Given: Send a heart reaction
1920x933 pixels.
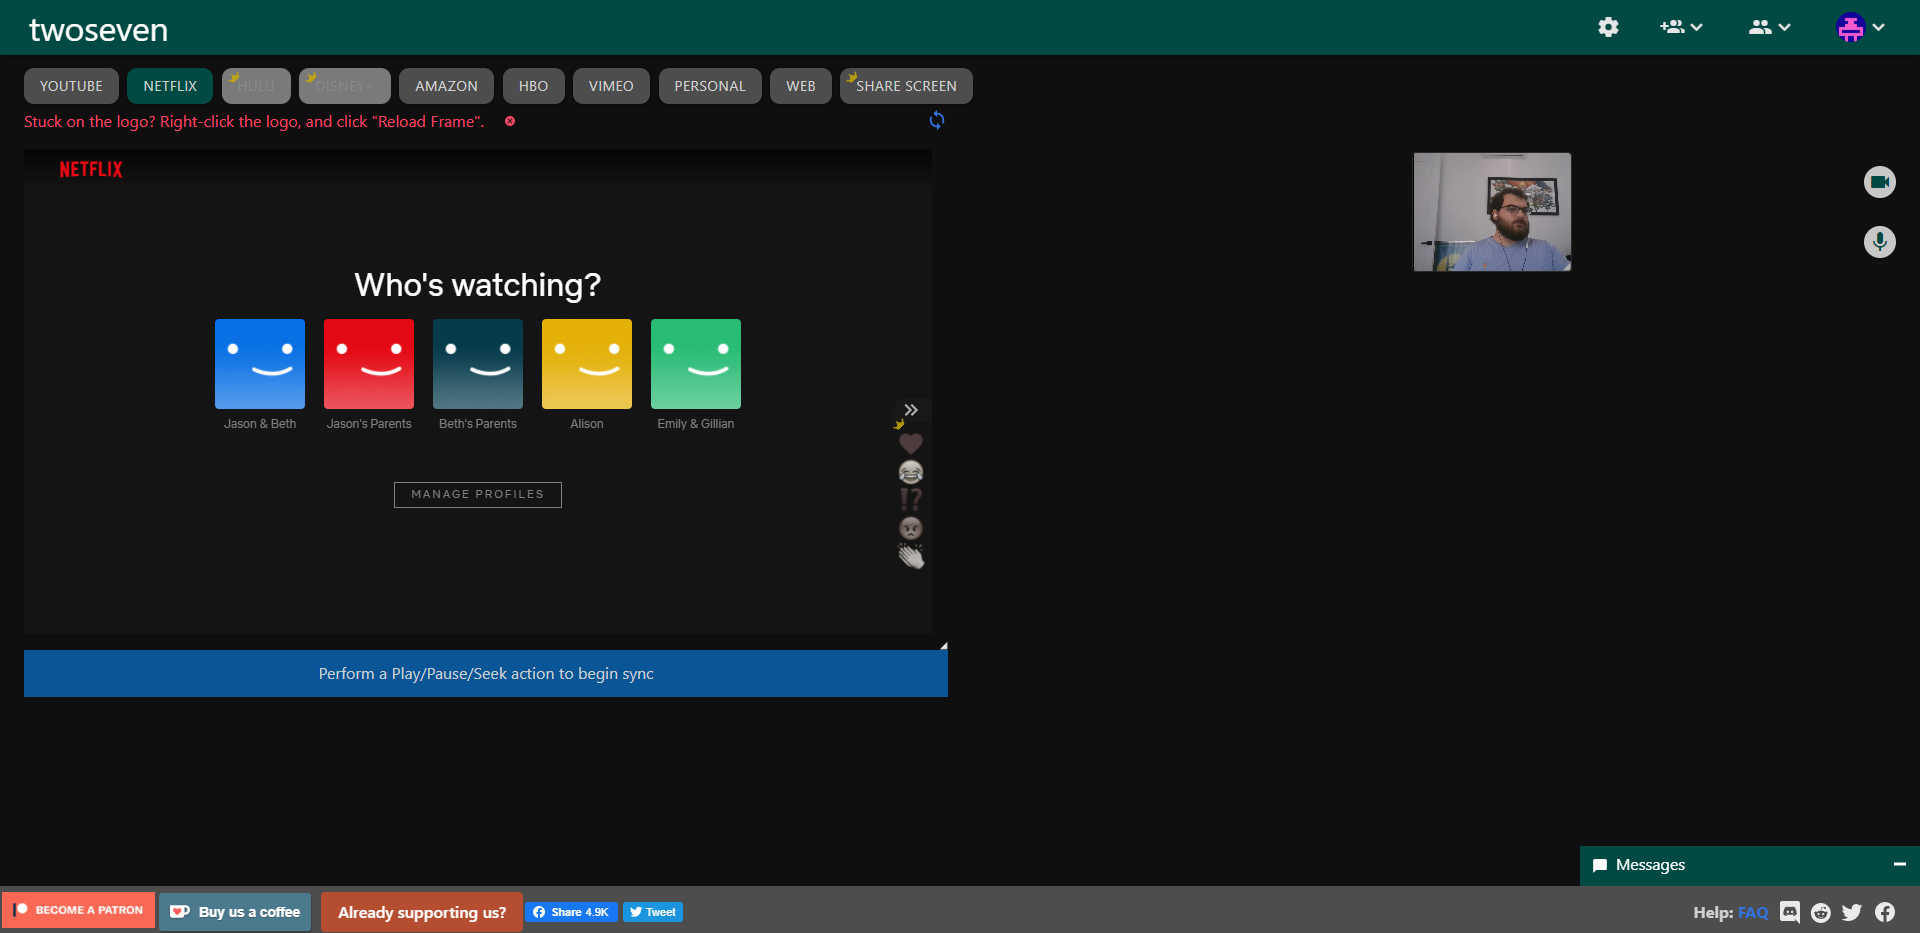Looking at the screenshot, I should [911, 443].
